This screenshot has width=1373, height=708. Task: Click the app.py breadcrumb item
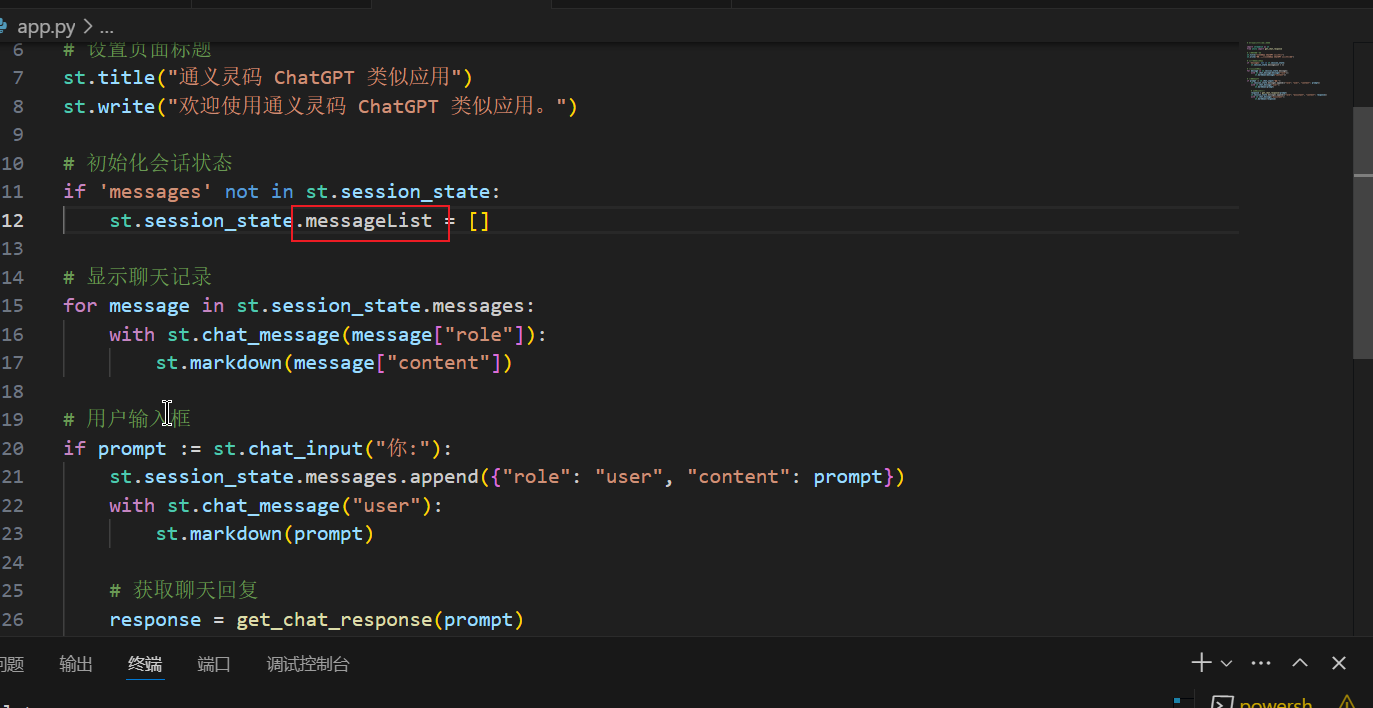45,27
